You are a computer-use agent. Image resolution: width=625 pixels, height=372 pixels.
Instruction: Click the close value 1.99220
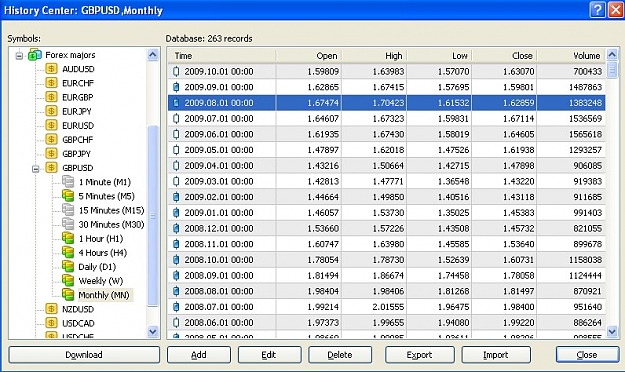tap(518, 323)
